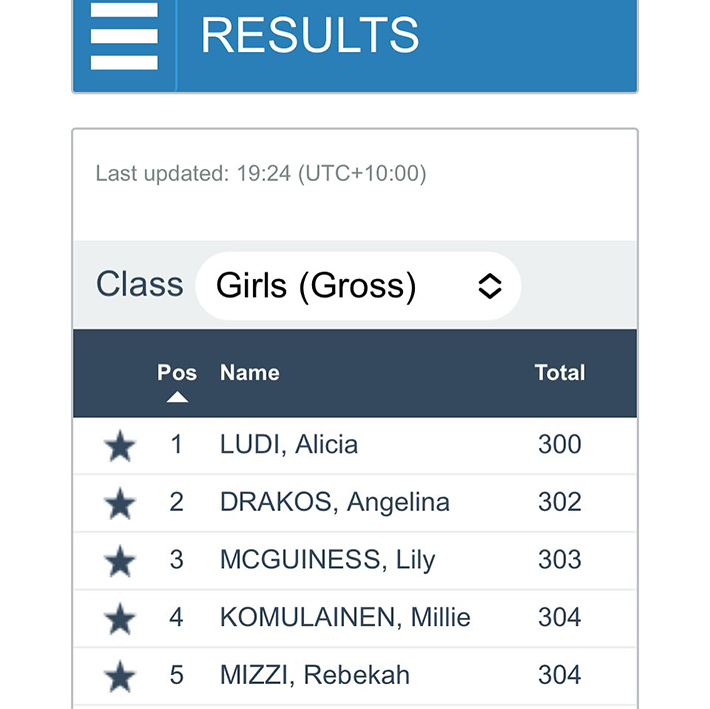Click the Last updated timestamp text
The image size is (710, 709).
[x=261, y=173]
